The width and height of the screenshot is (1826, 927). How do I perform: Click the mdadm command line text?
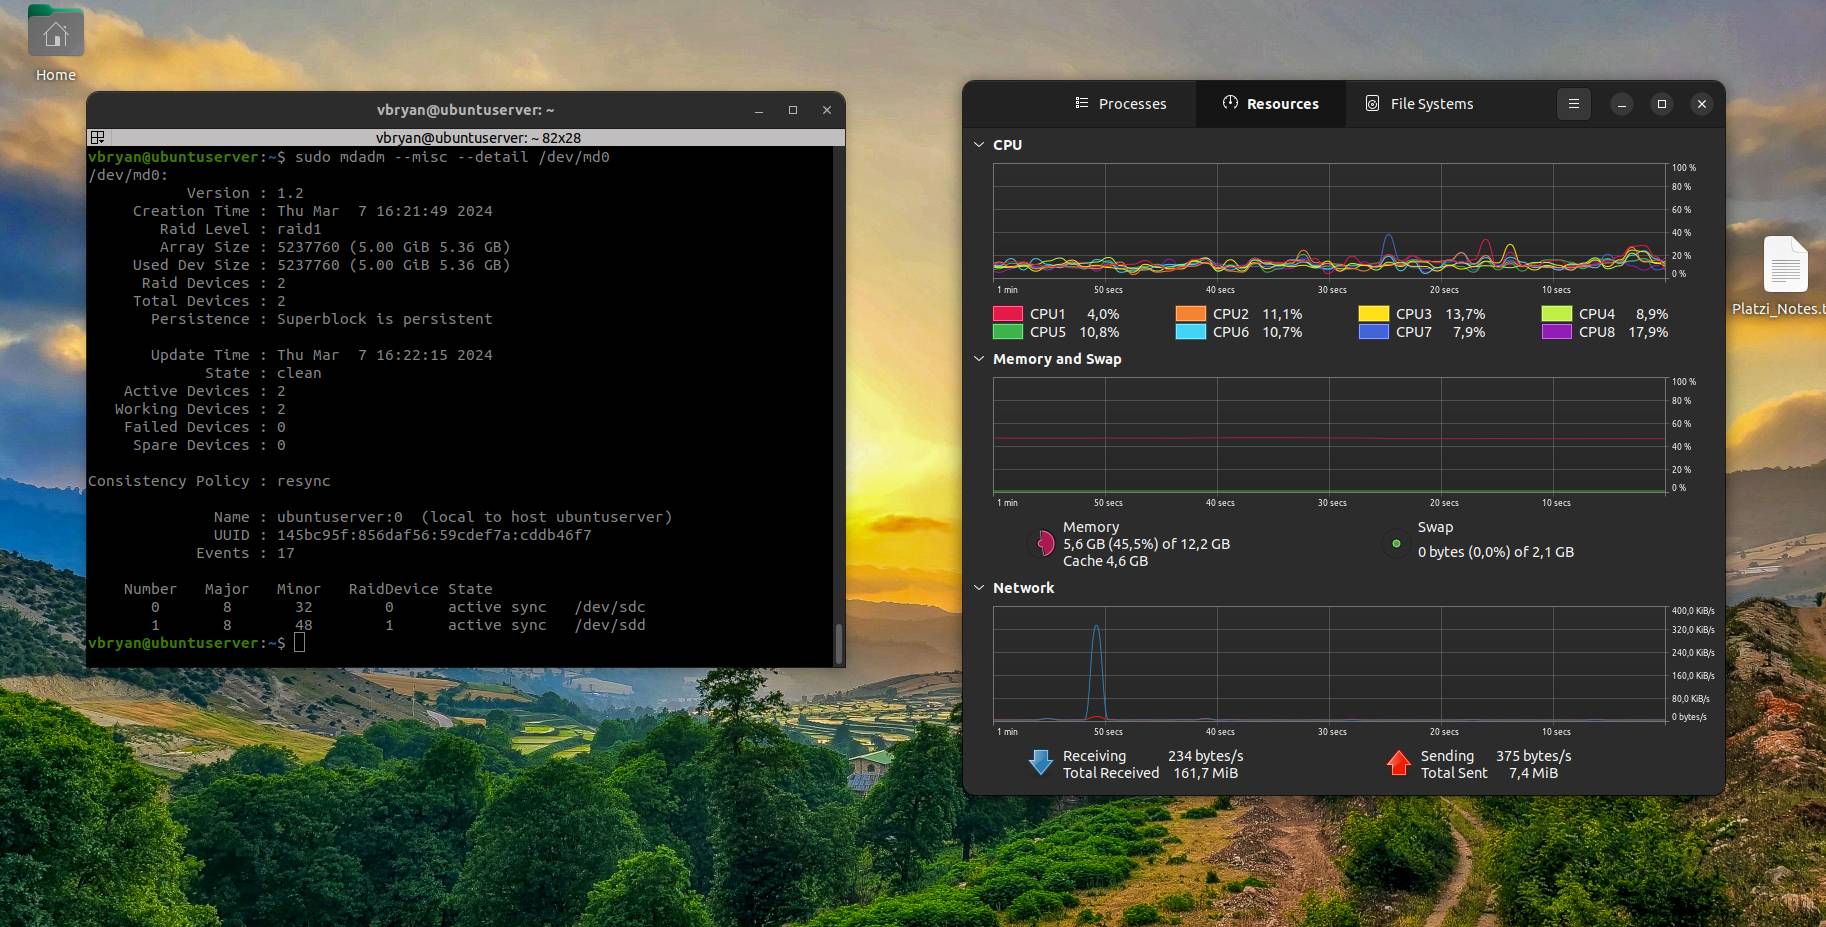coord(452,157)
